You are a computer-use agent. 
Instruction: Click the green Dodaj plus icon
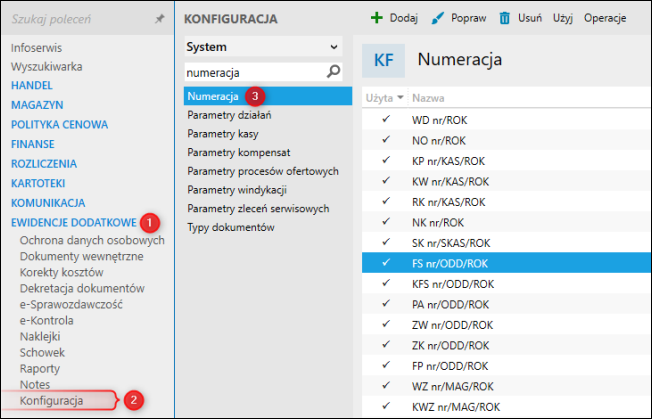[377, 18]
